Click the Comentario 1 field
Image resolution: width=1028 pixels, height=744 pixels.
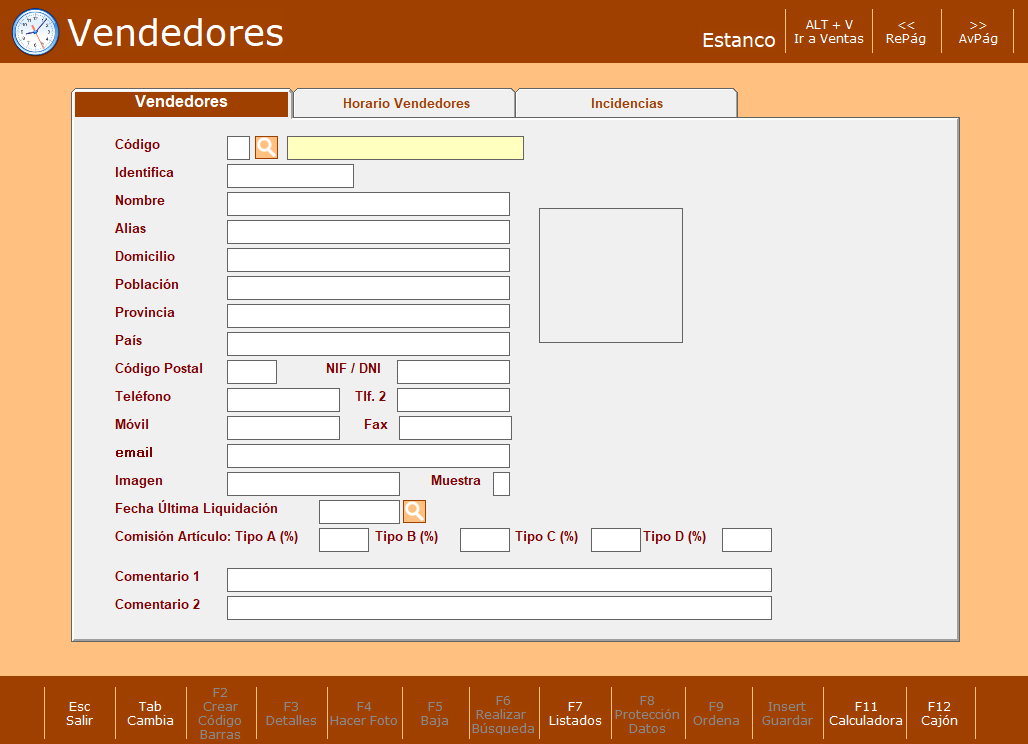click(500, 579)
